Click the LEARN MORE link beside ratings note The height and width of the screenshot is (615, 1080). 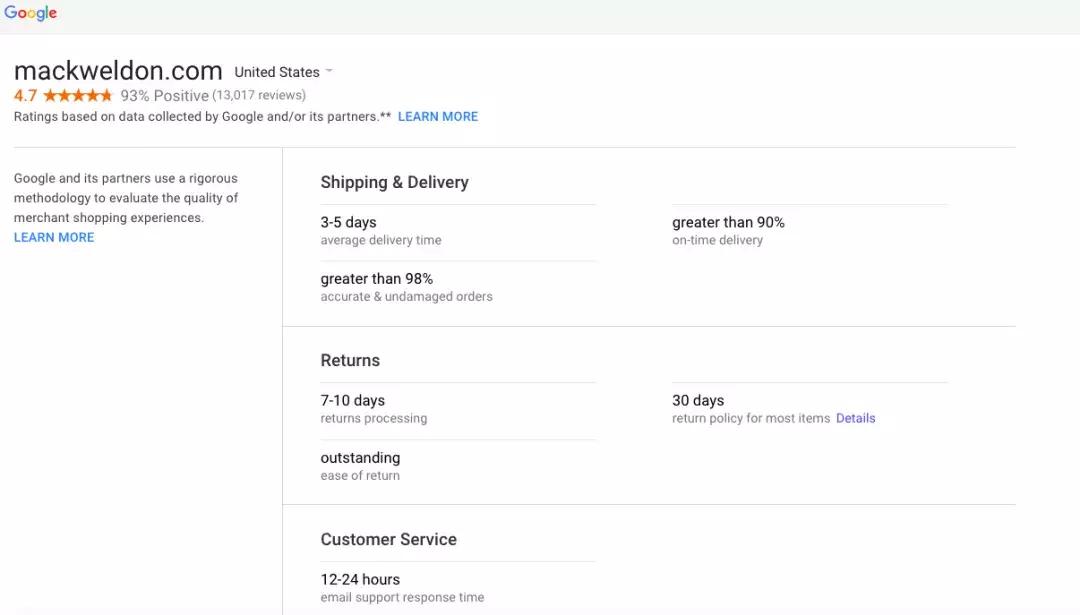pos(438,117)
